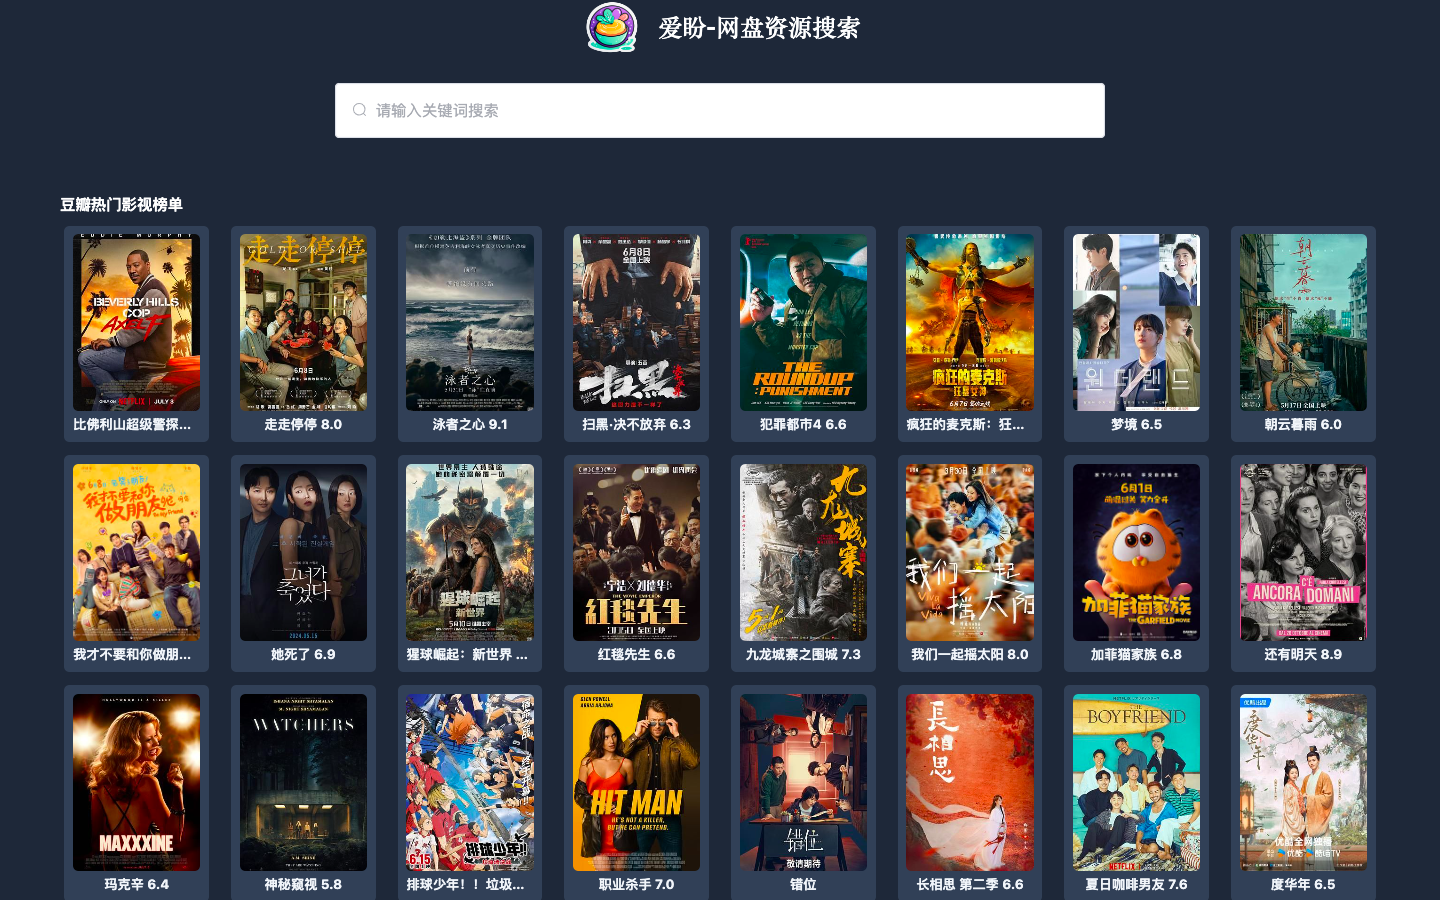Click the title 排球少年！！垃圾...

click(465, 884)
